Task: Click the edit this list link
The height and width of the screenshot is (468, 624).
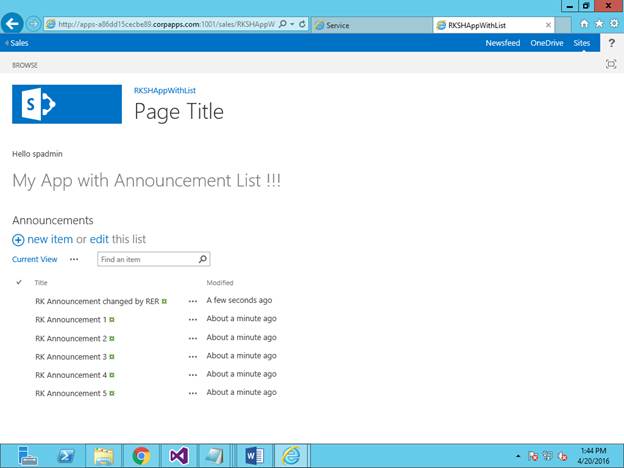Action: point(99,239)
